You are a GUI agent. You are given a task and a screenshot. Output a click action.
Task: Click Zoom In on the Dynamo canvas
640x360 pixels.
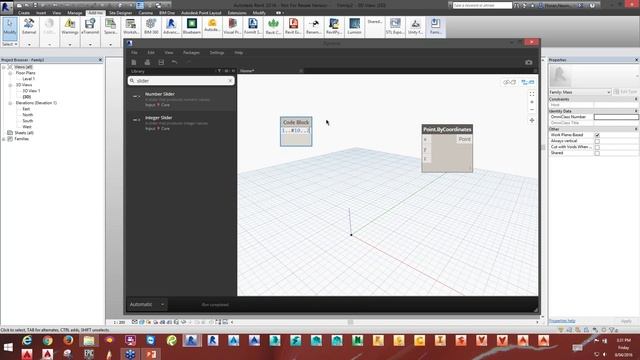(x=532, y=102)
